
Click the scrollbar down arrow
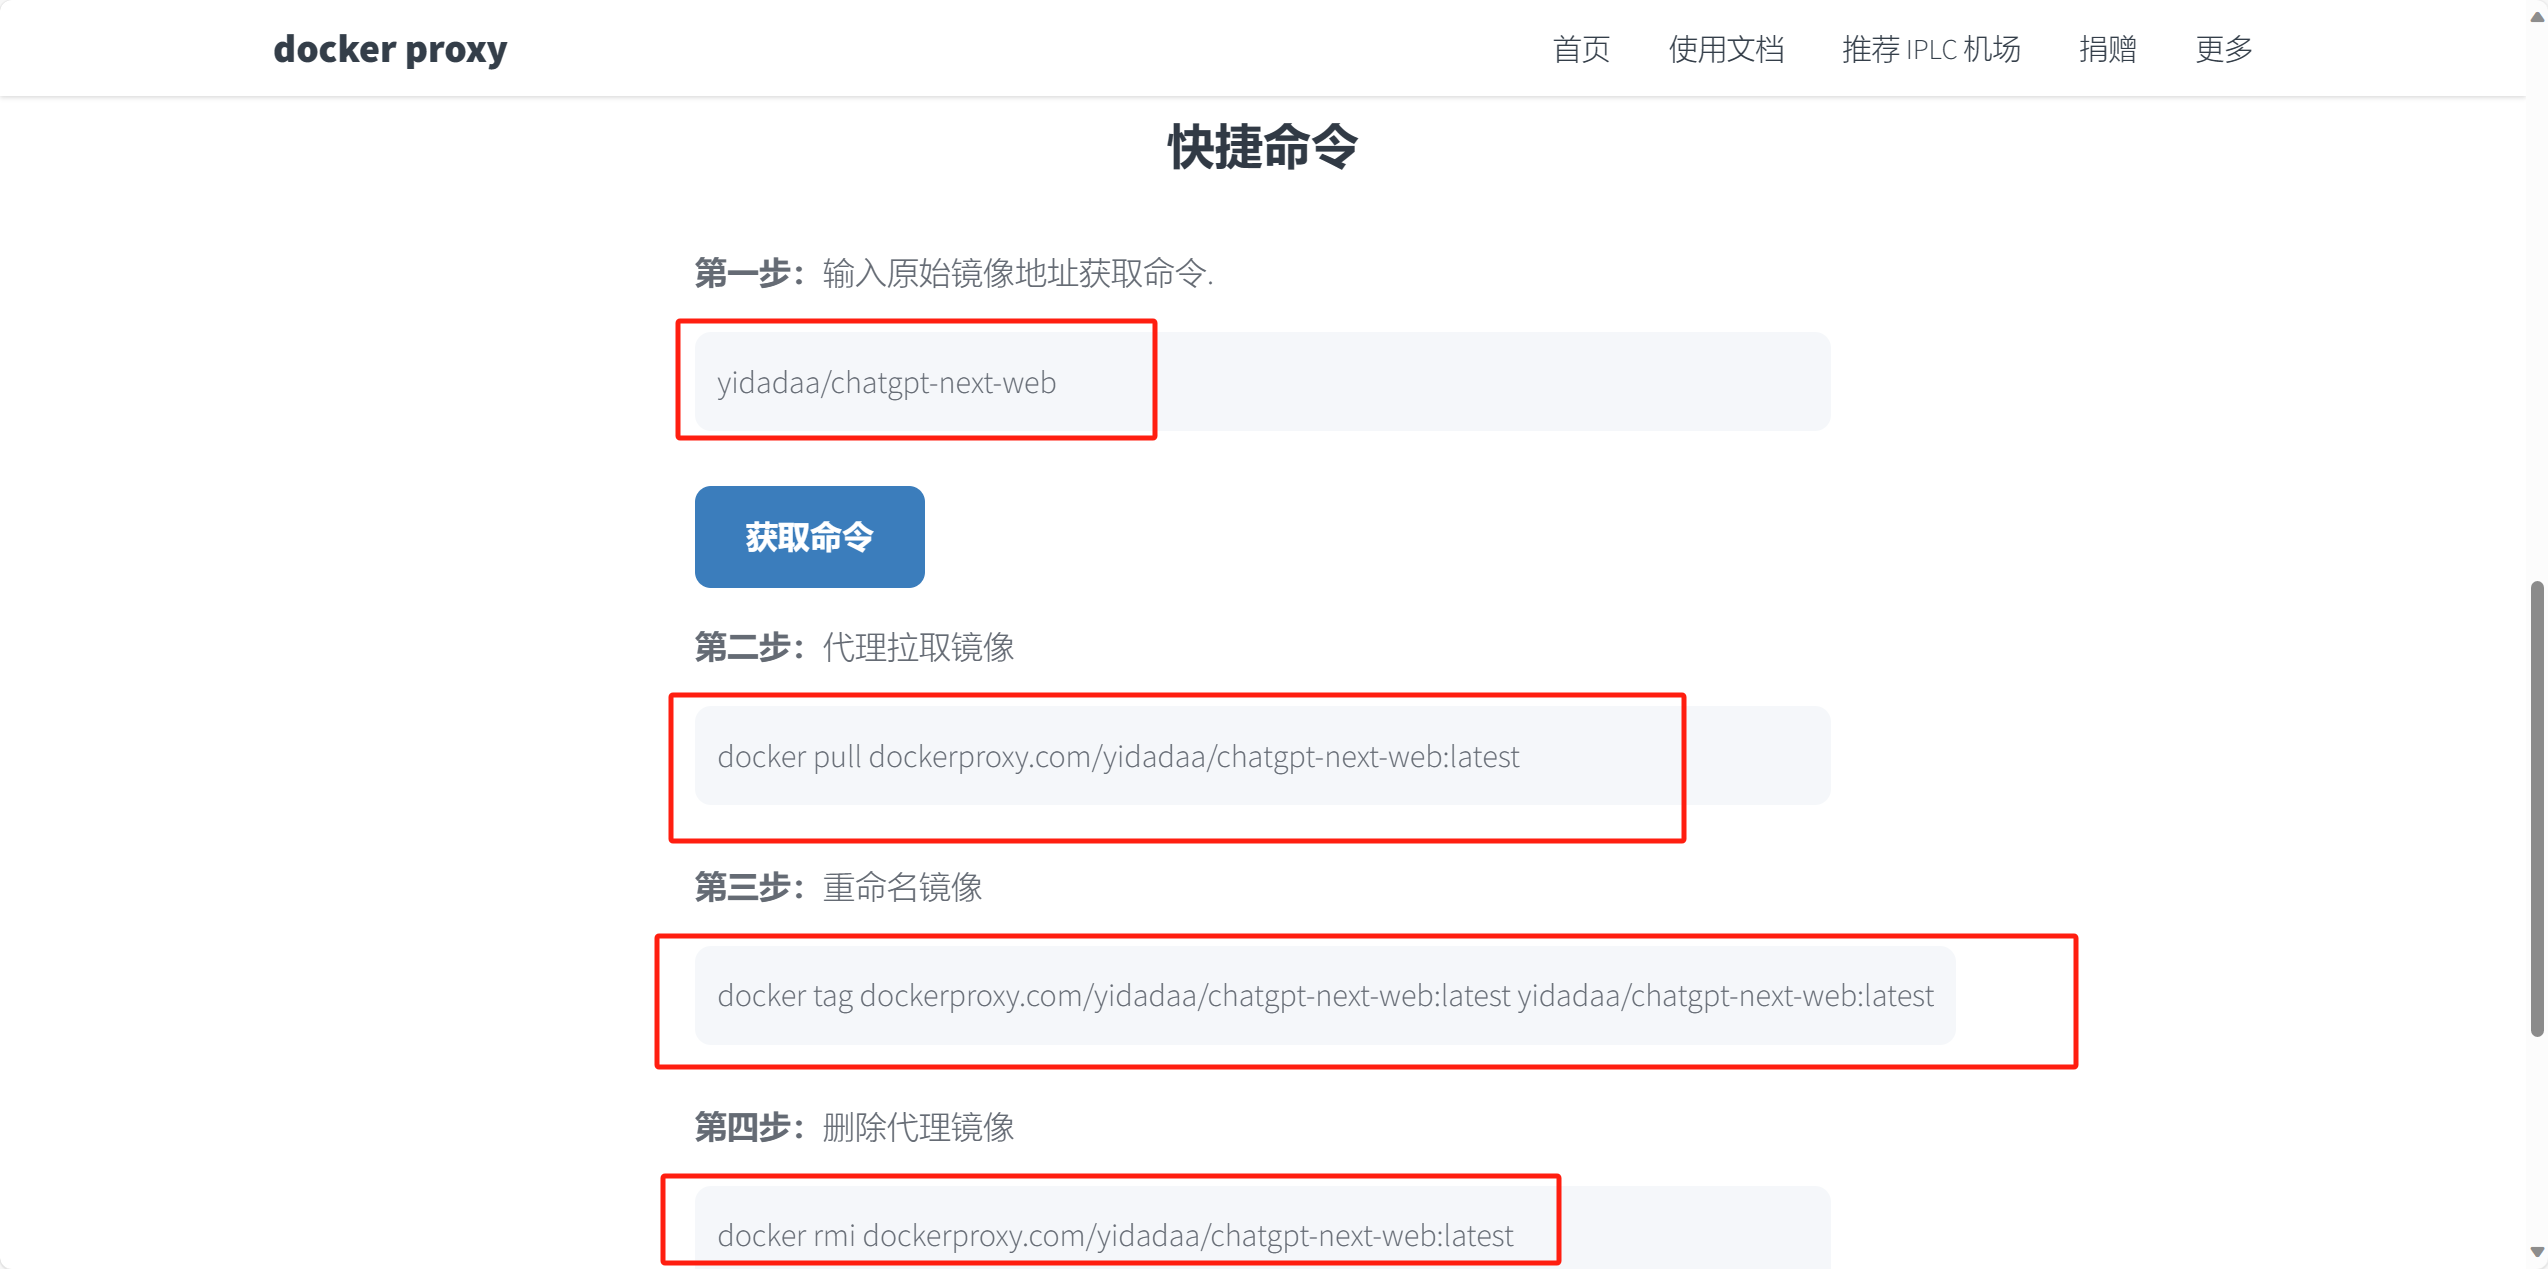pos(2536,1253)
